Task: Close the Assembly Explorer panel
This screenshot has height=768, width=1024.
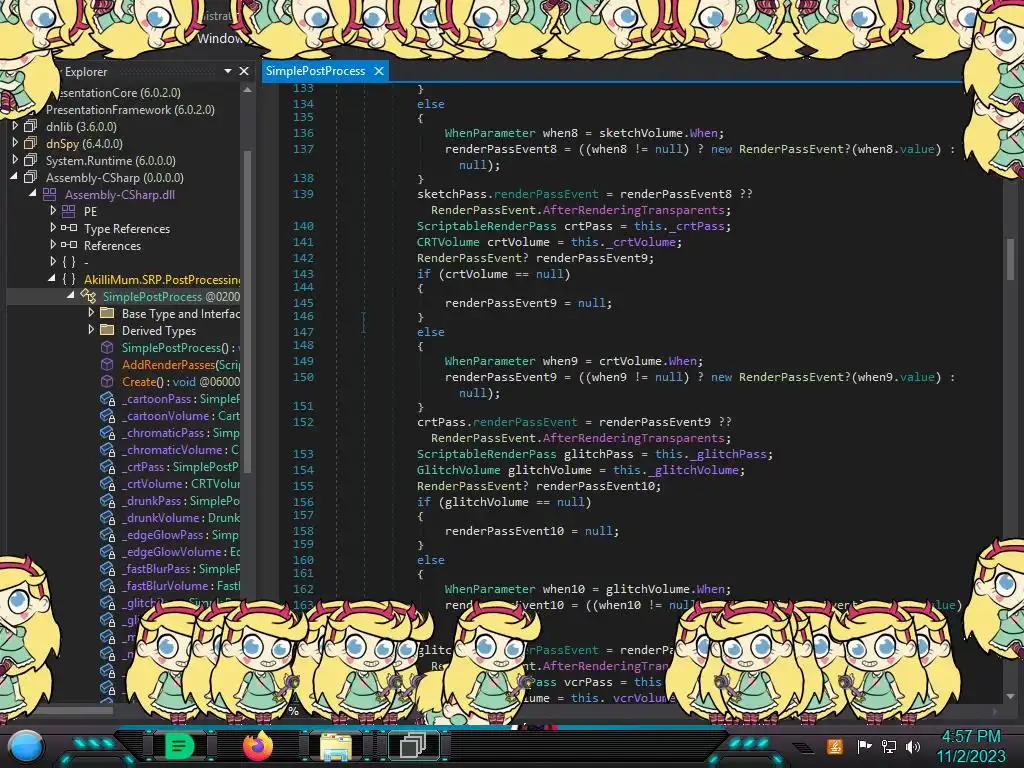Action: point(244,71)
